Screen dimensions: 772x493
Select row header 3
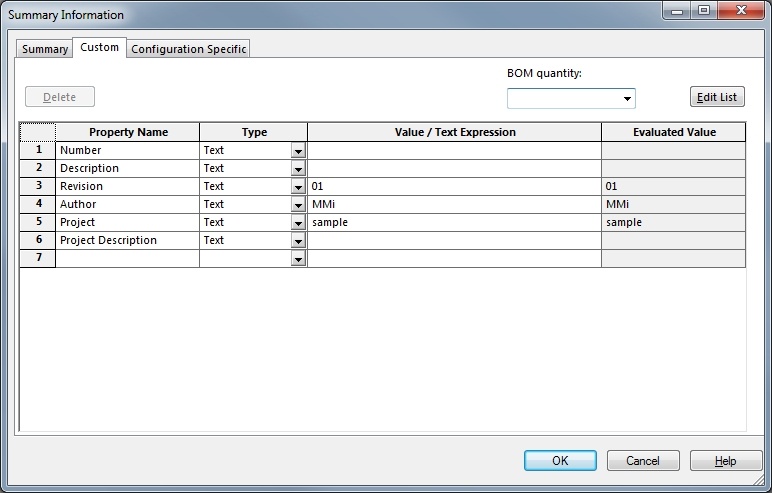pos(38,186)
